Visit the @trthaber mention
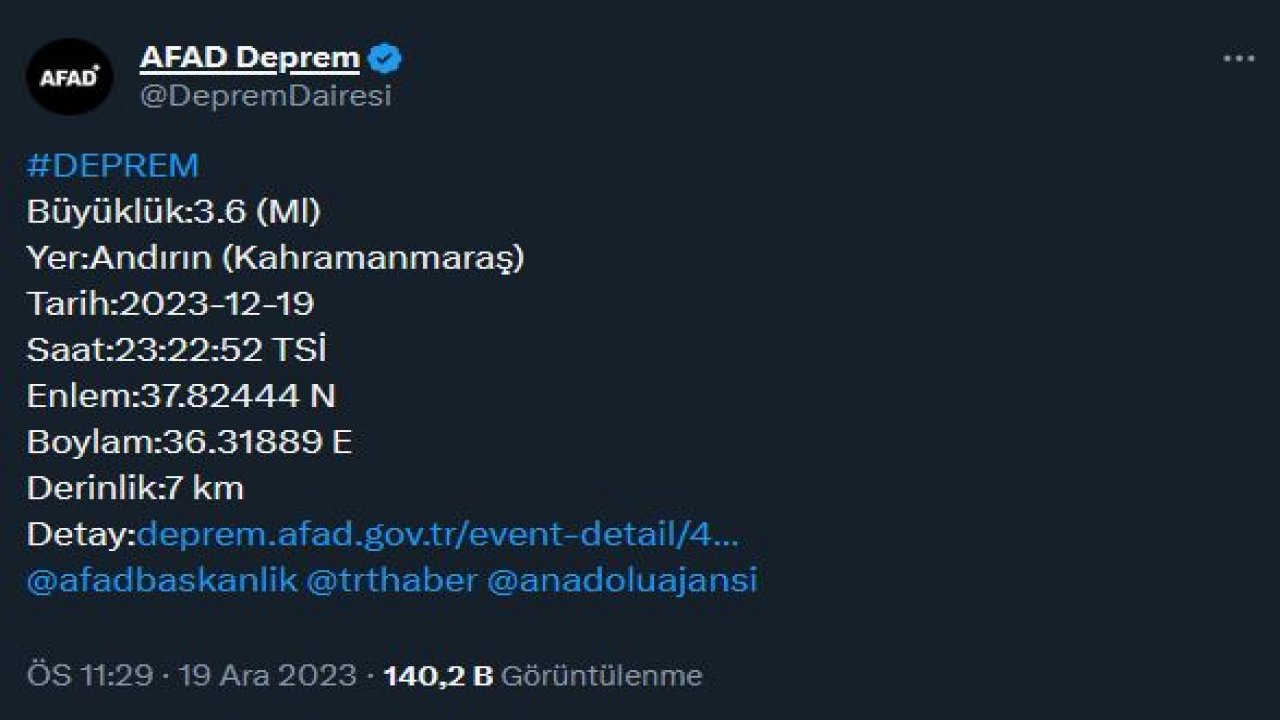This screenshot has height=720, width=1280. click(391, 581)
